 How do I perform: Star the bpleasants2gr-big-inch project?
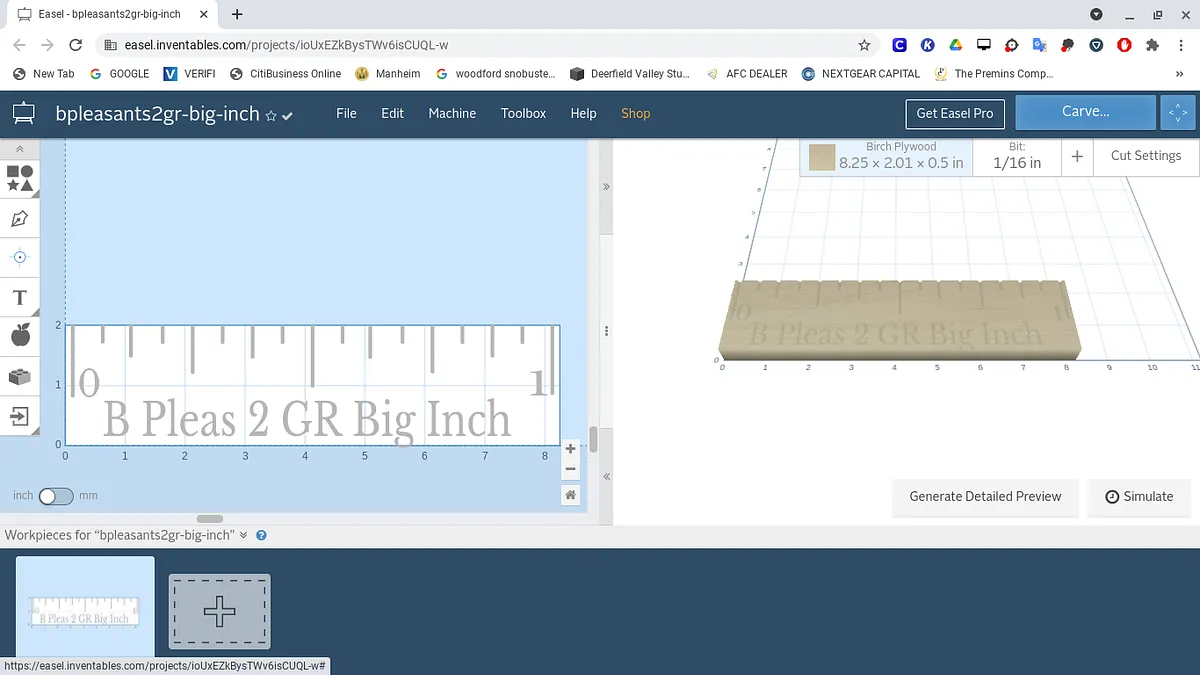[x=270, y=116]
